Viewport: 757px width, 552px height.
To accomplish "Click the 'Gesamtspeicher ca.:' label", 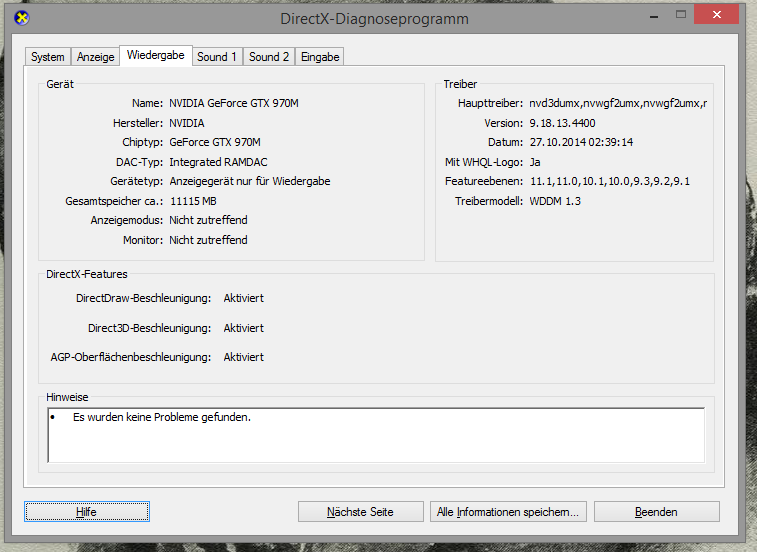I will click(x=114, y=201).
